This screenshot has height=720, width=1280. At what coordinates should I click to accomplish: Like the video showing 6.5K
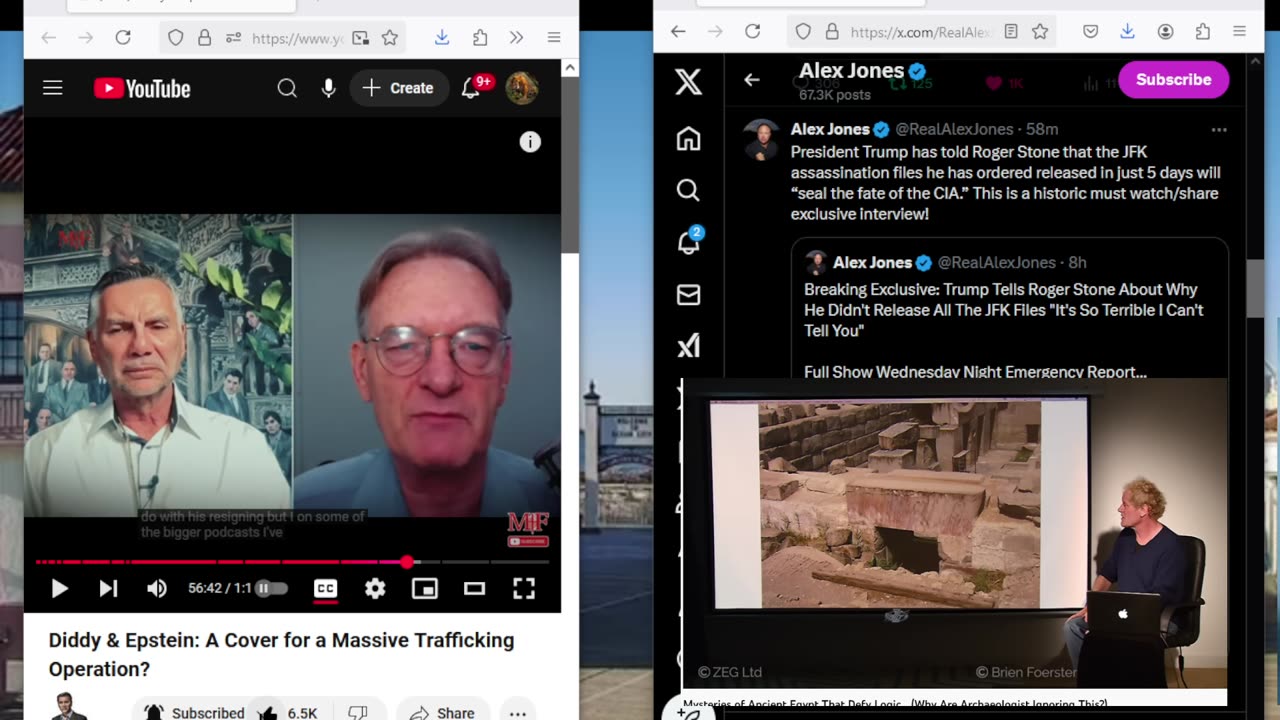[x=288, y=712]
